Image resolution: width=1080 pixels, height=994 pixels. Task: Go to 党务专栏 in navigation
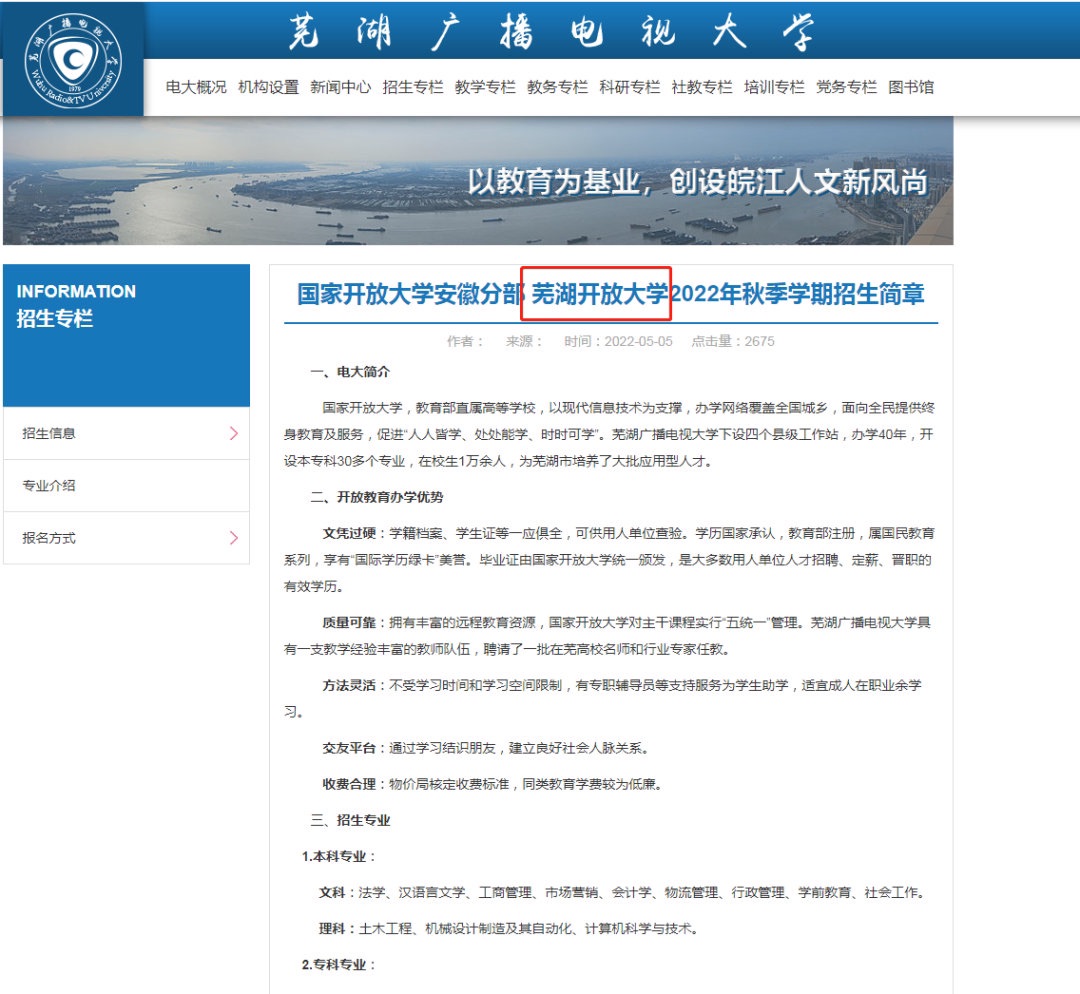(847, 87)
